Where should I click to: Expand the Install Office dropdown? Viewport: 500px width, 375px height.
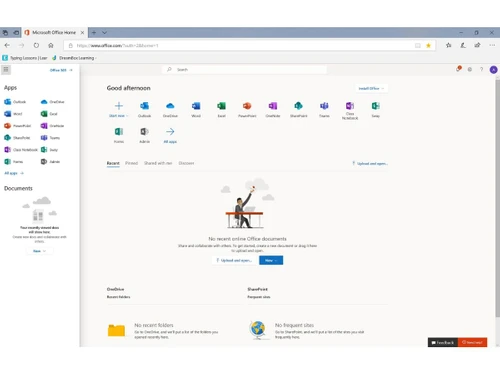[371, 88]
